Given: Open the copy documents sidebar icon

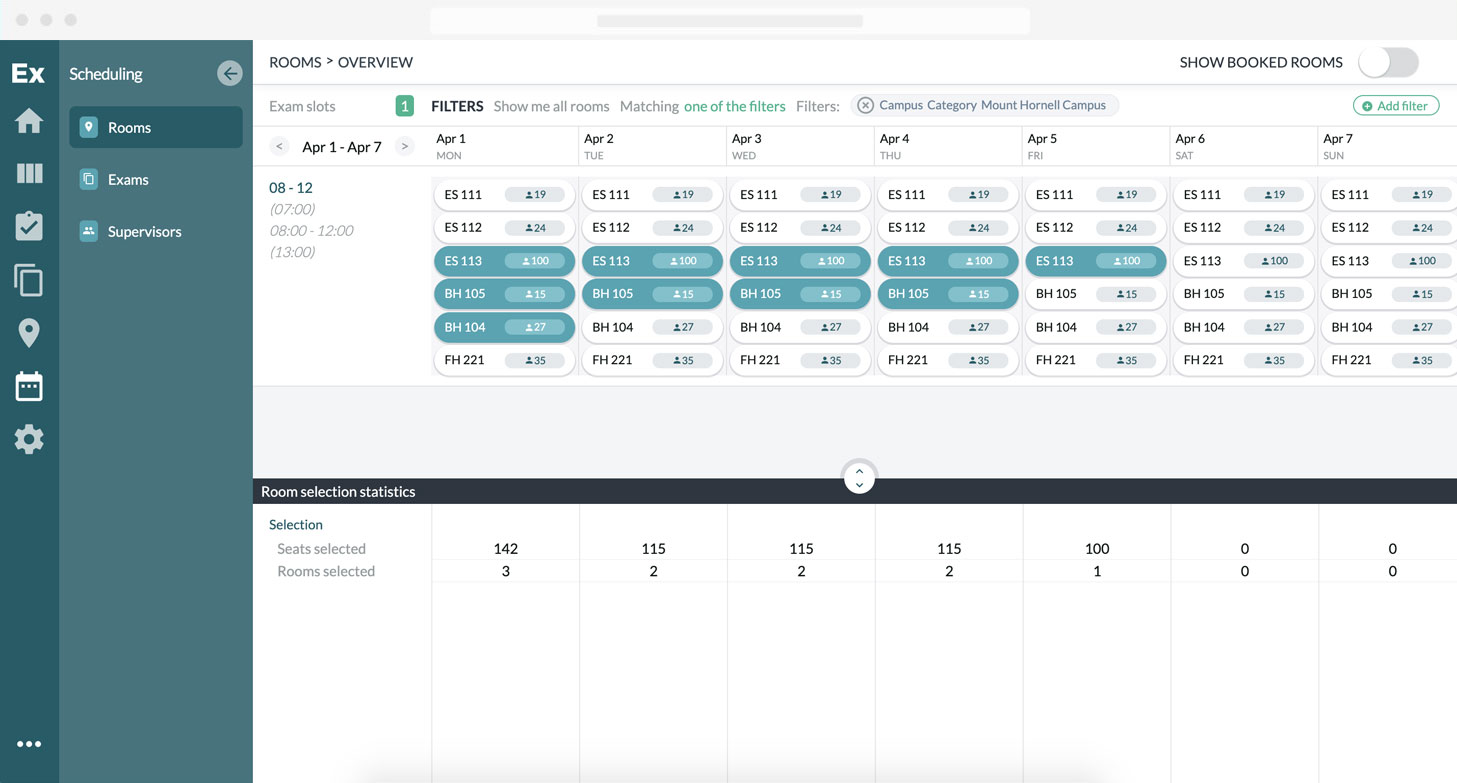Looking at the screenshot, I should 29,280.
